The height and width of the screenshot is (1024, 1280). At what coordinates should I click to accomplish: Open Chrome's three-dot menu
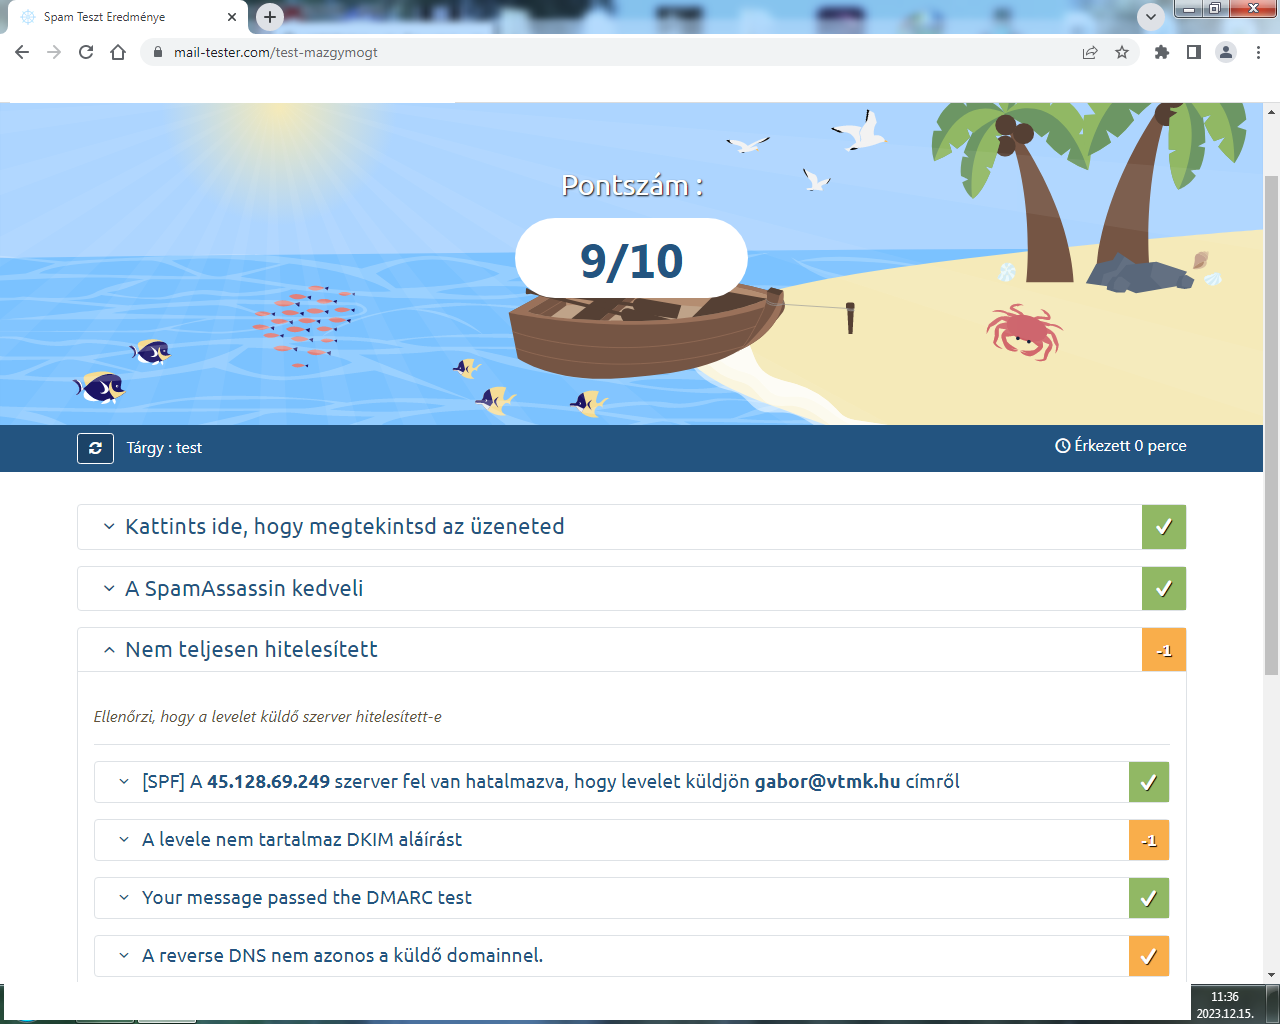pos(1258,52)
